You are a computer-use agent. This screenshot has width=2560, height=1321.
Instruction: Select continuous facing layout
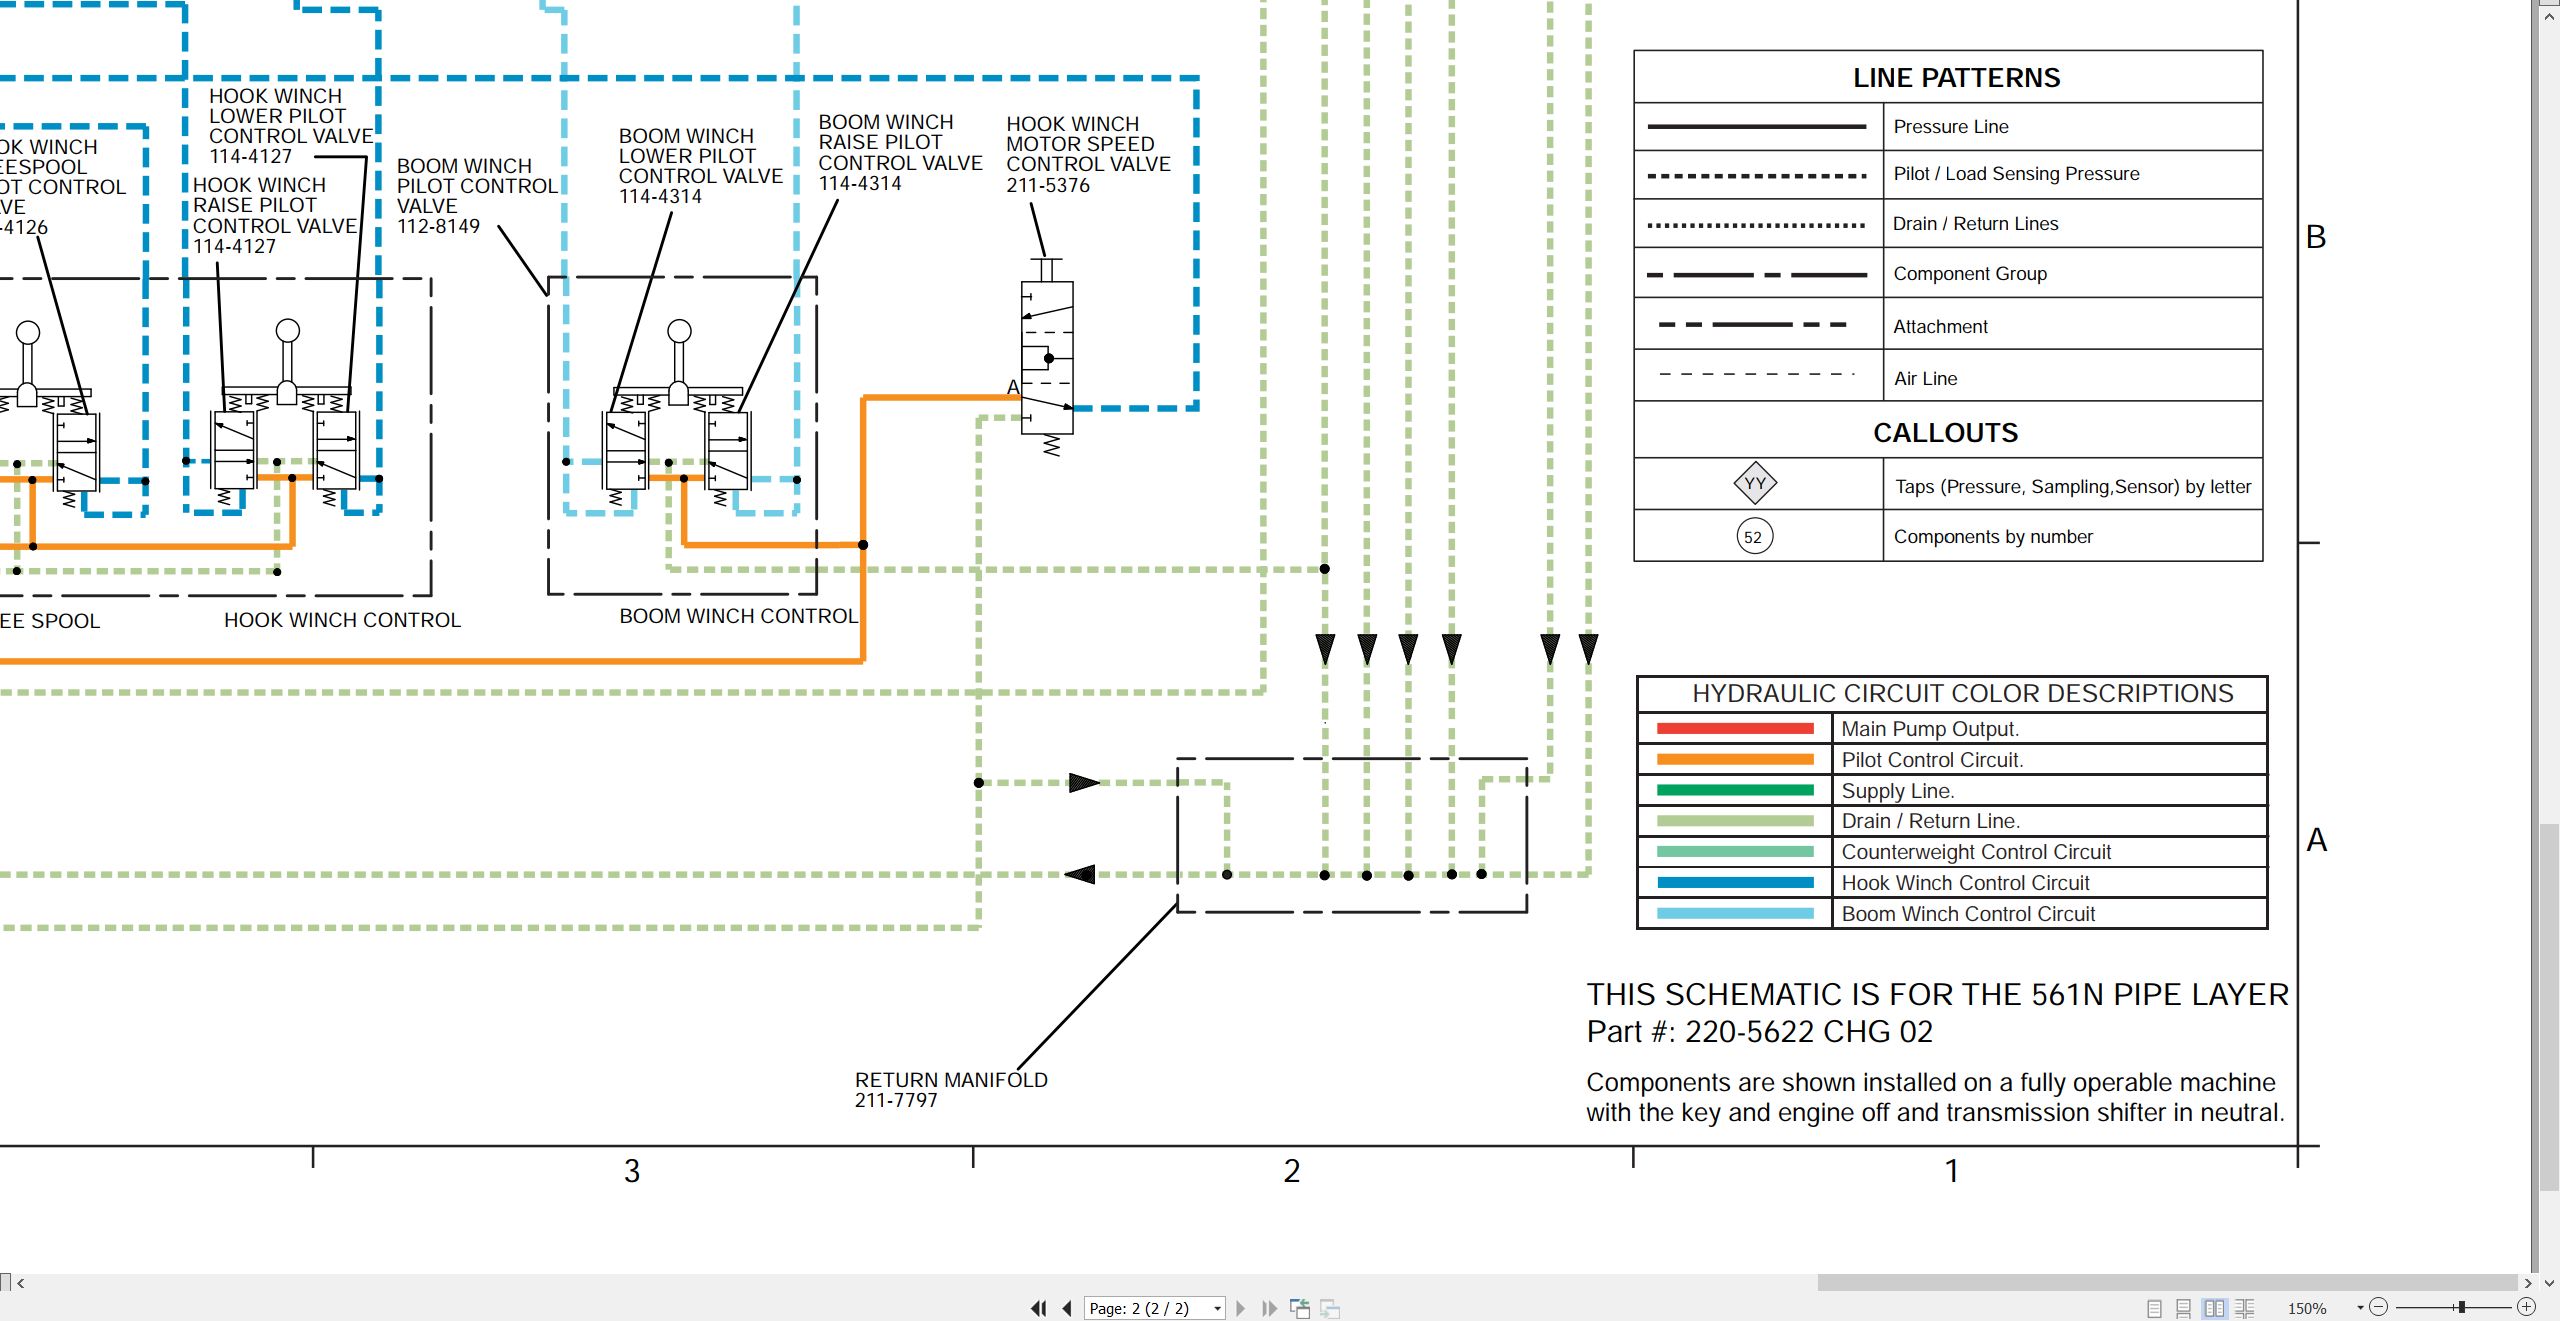(x=2245, y=1308)
